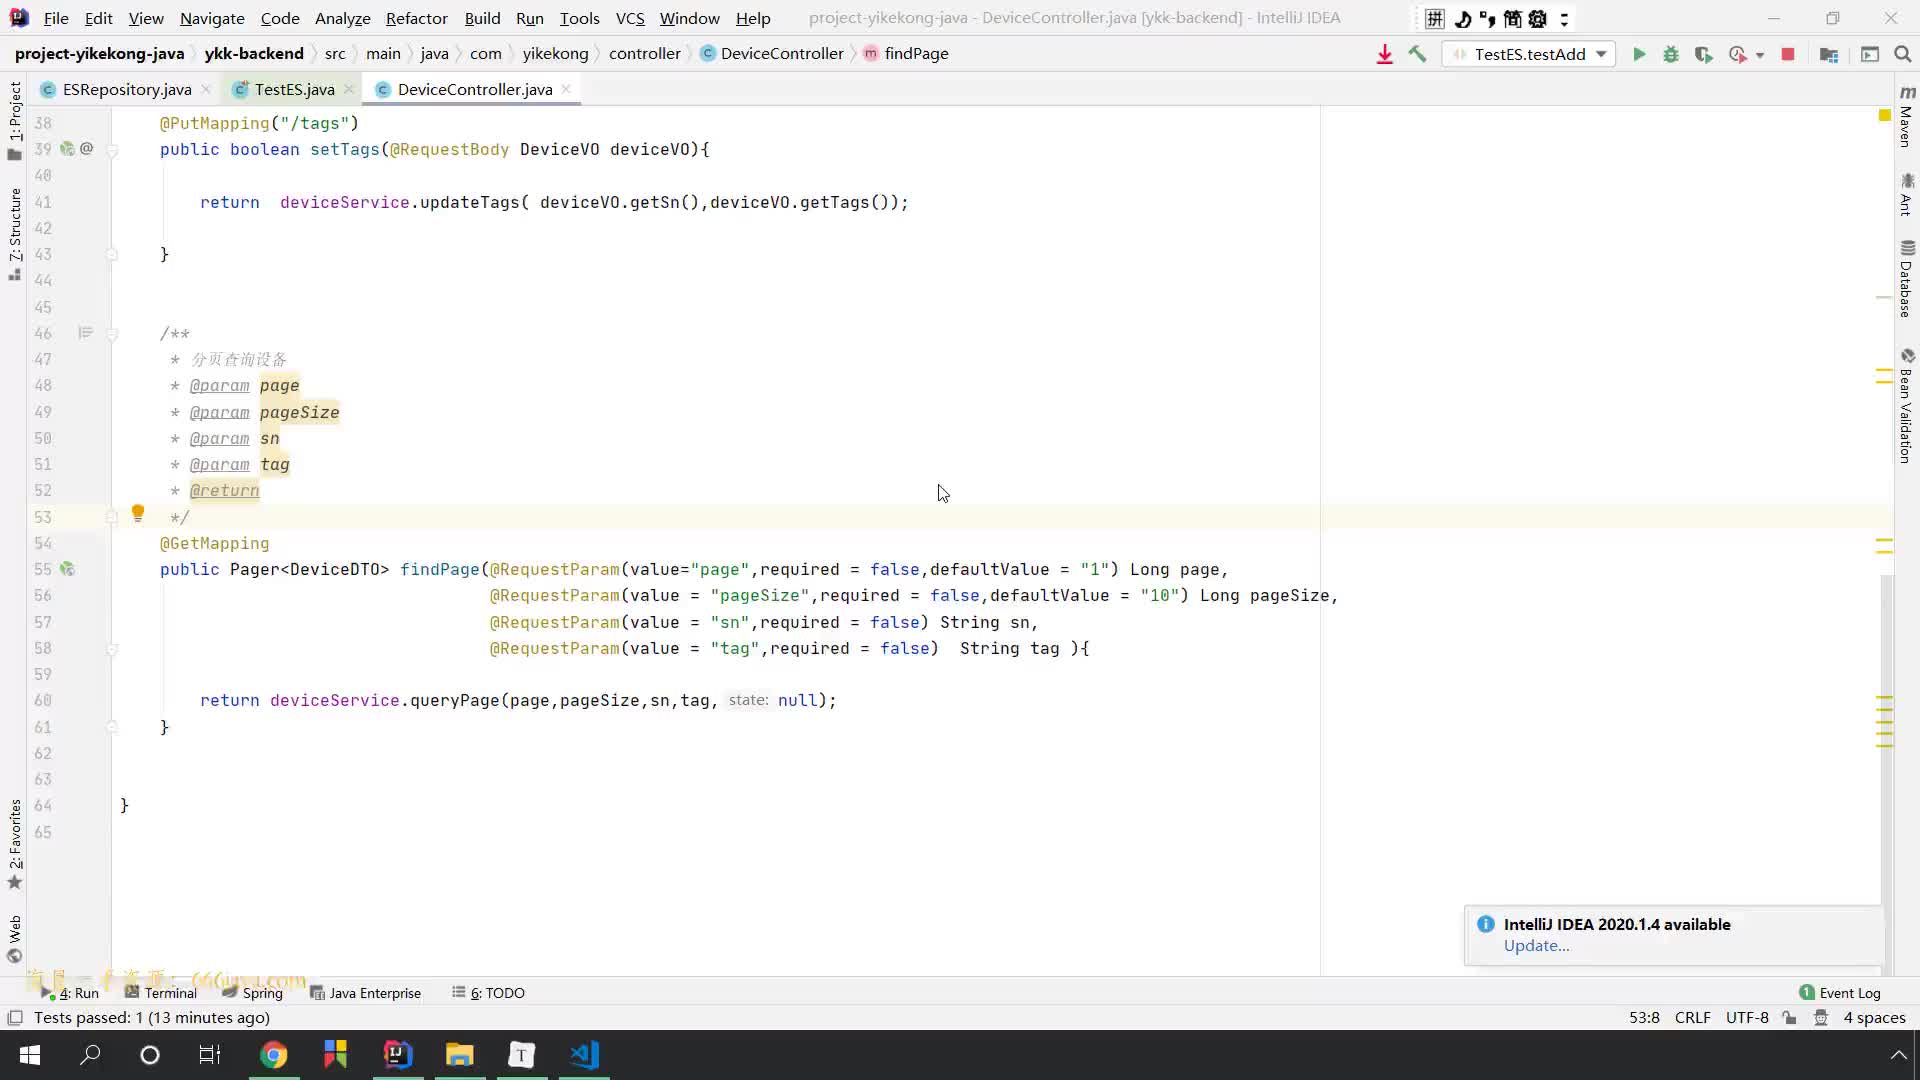Open File Explorer from the taskbar
Image resolution: width=1920 pixels, height=1080 pixels.
tap(459, 1055)
